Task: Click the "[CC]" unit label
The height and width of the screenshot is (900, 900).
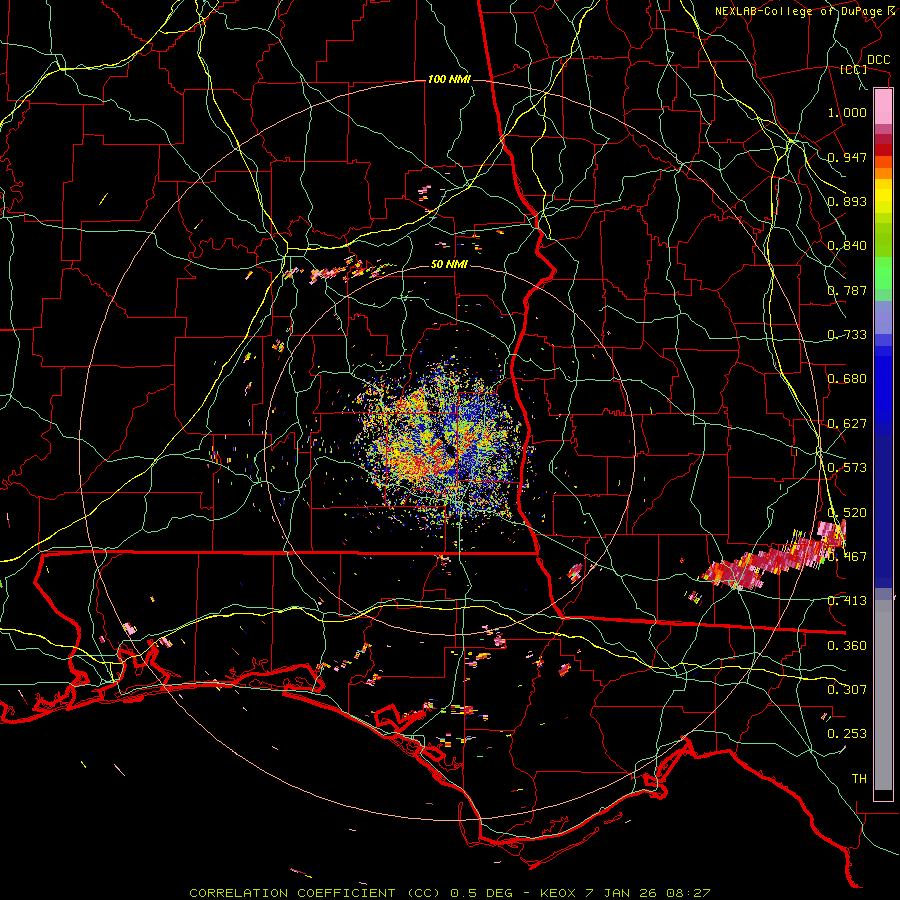Action: [854, 69]
